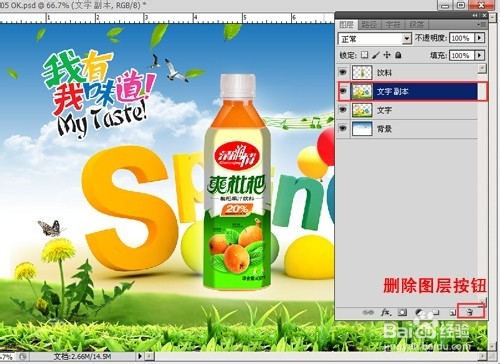500x364 pixels.
Task: Create a new layer group
Action: (436, 312)
